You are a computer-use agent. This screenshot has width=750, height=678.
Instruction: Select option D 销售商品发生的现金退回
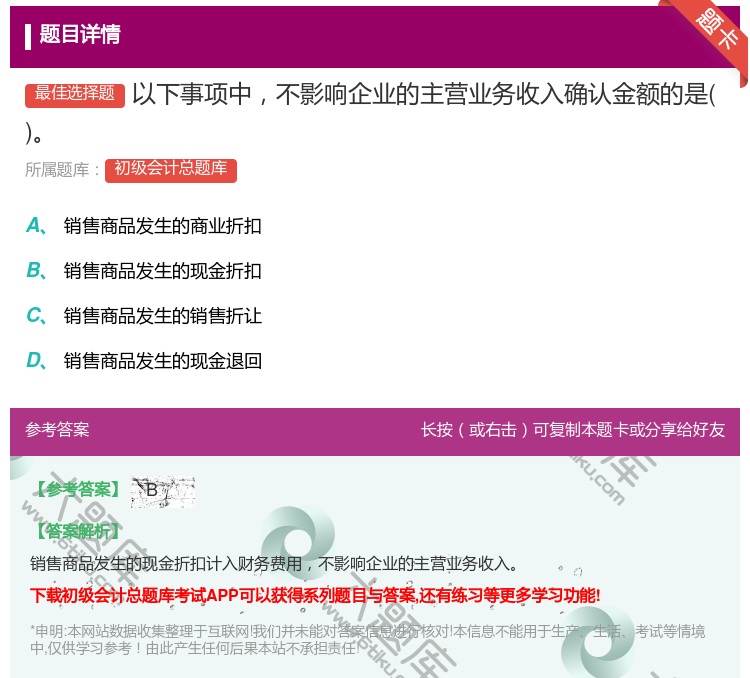(144, 361)
